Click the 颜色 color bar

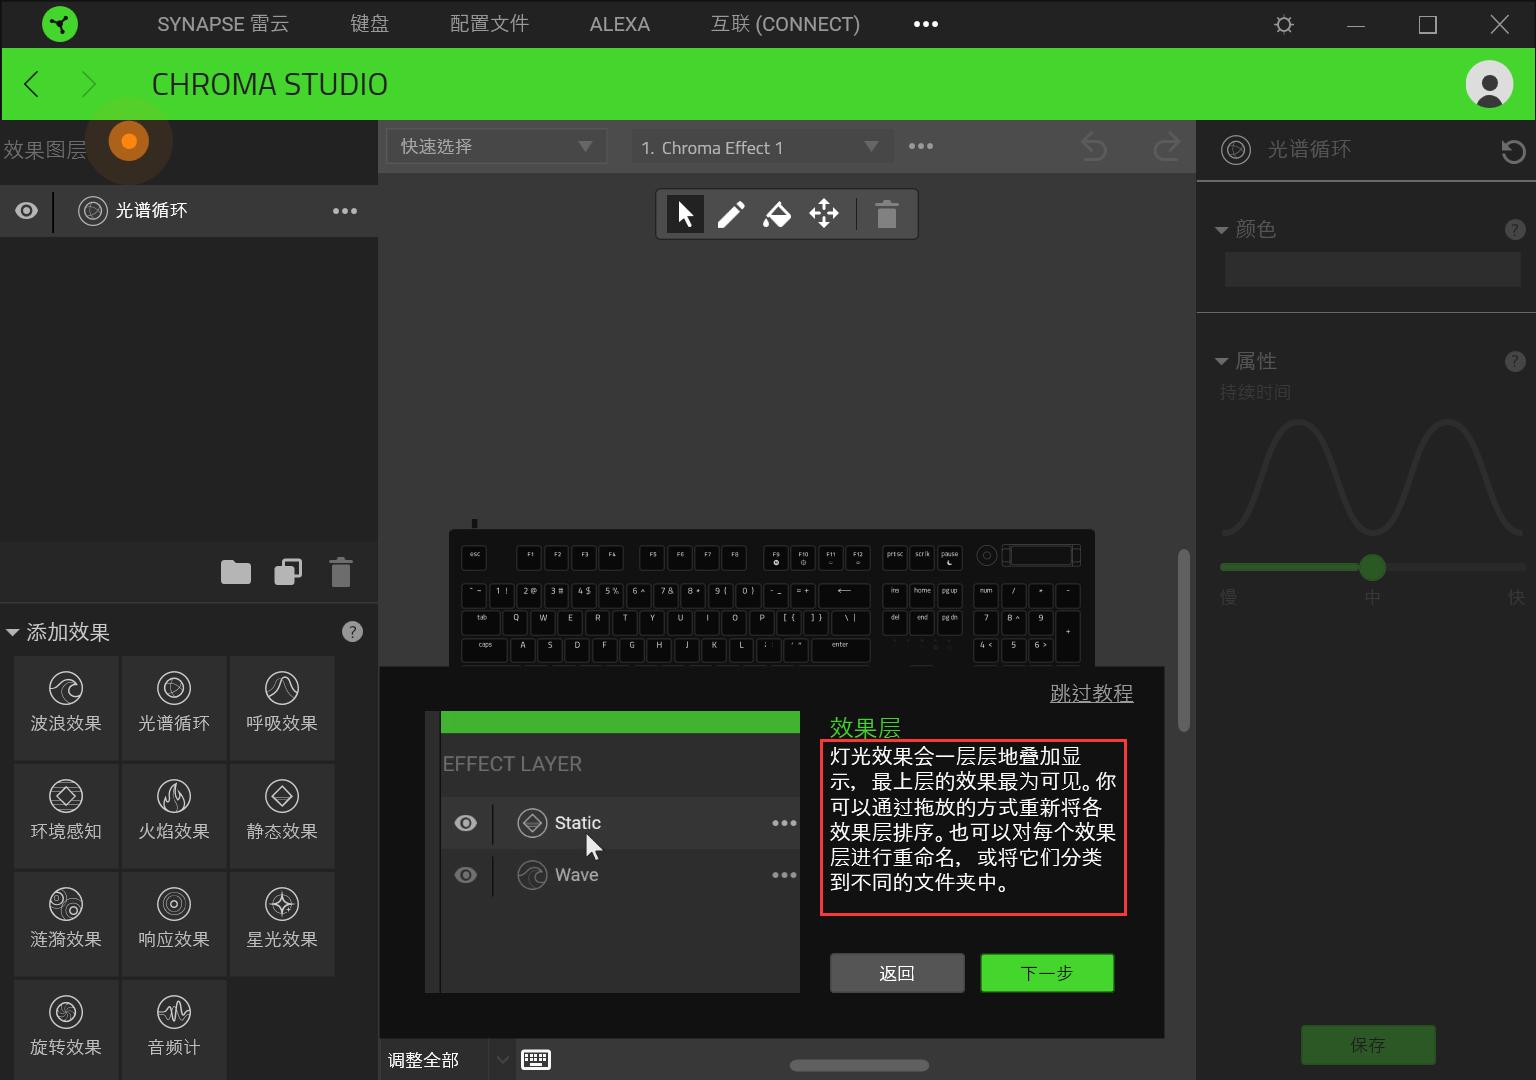point(1372,270)
